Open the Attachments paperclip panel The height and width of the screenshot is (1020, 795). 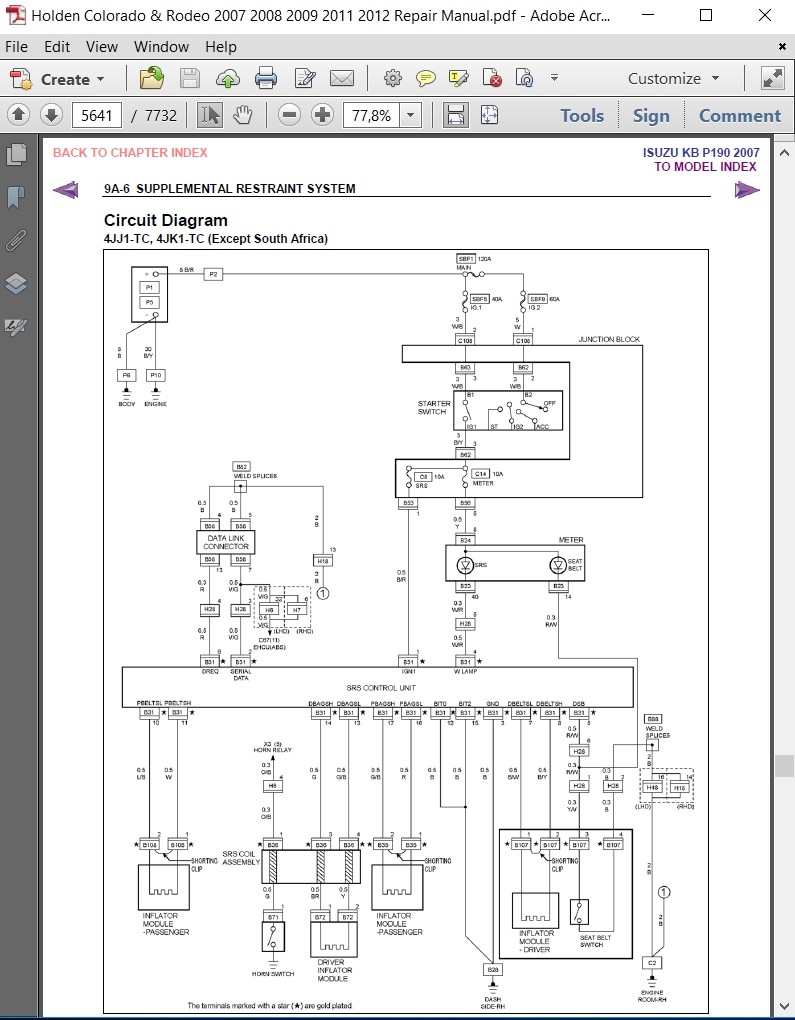[x=15, y=240]
